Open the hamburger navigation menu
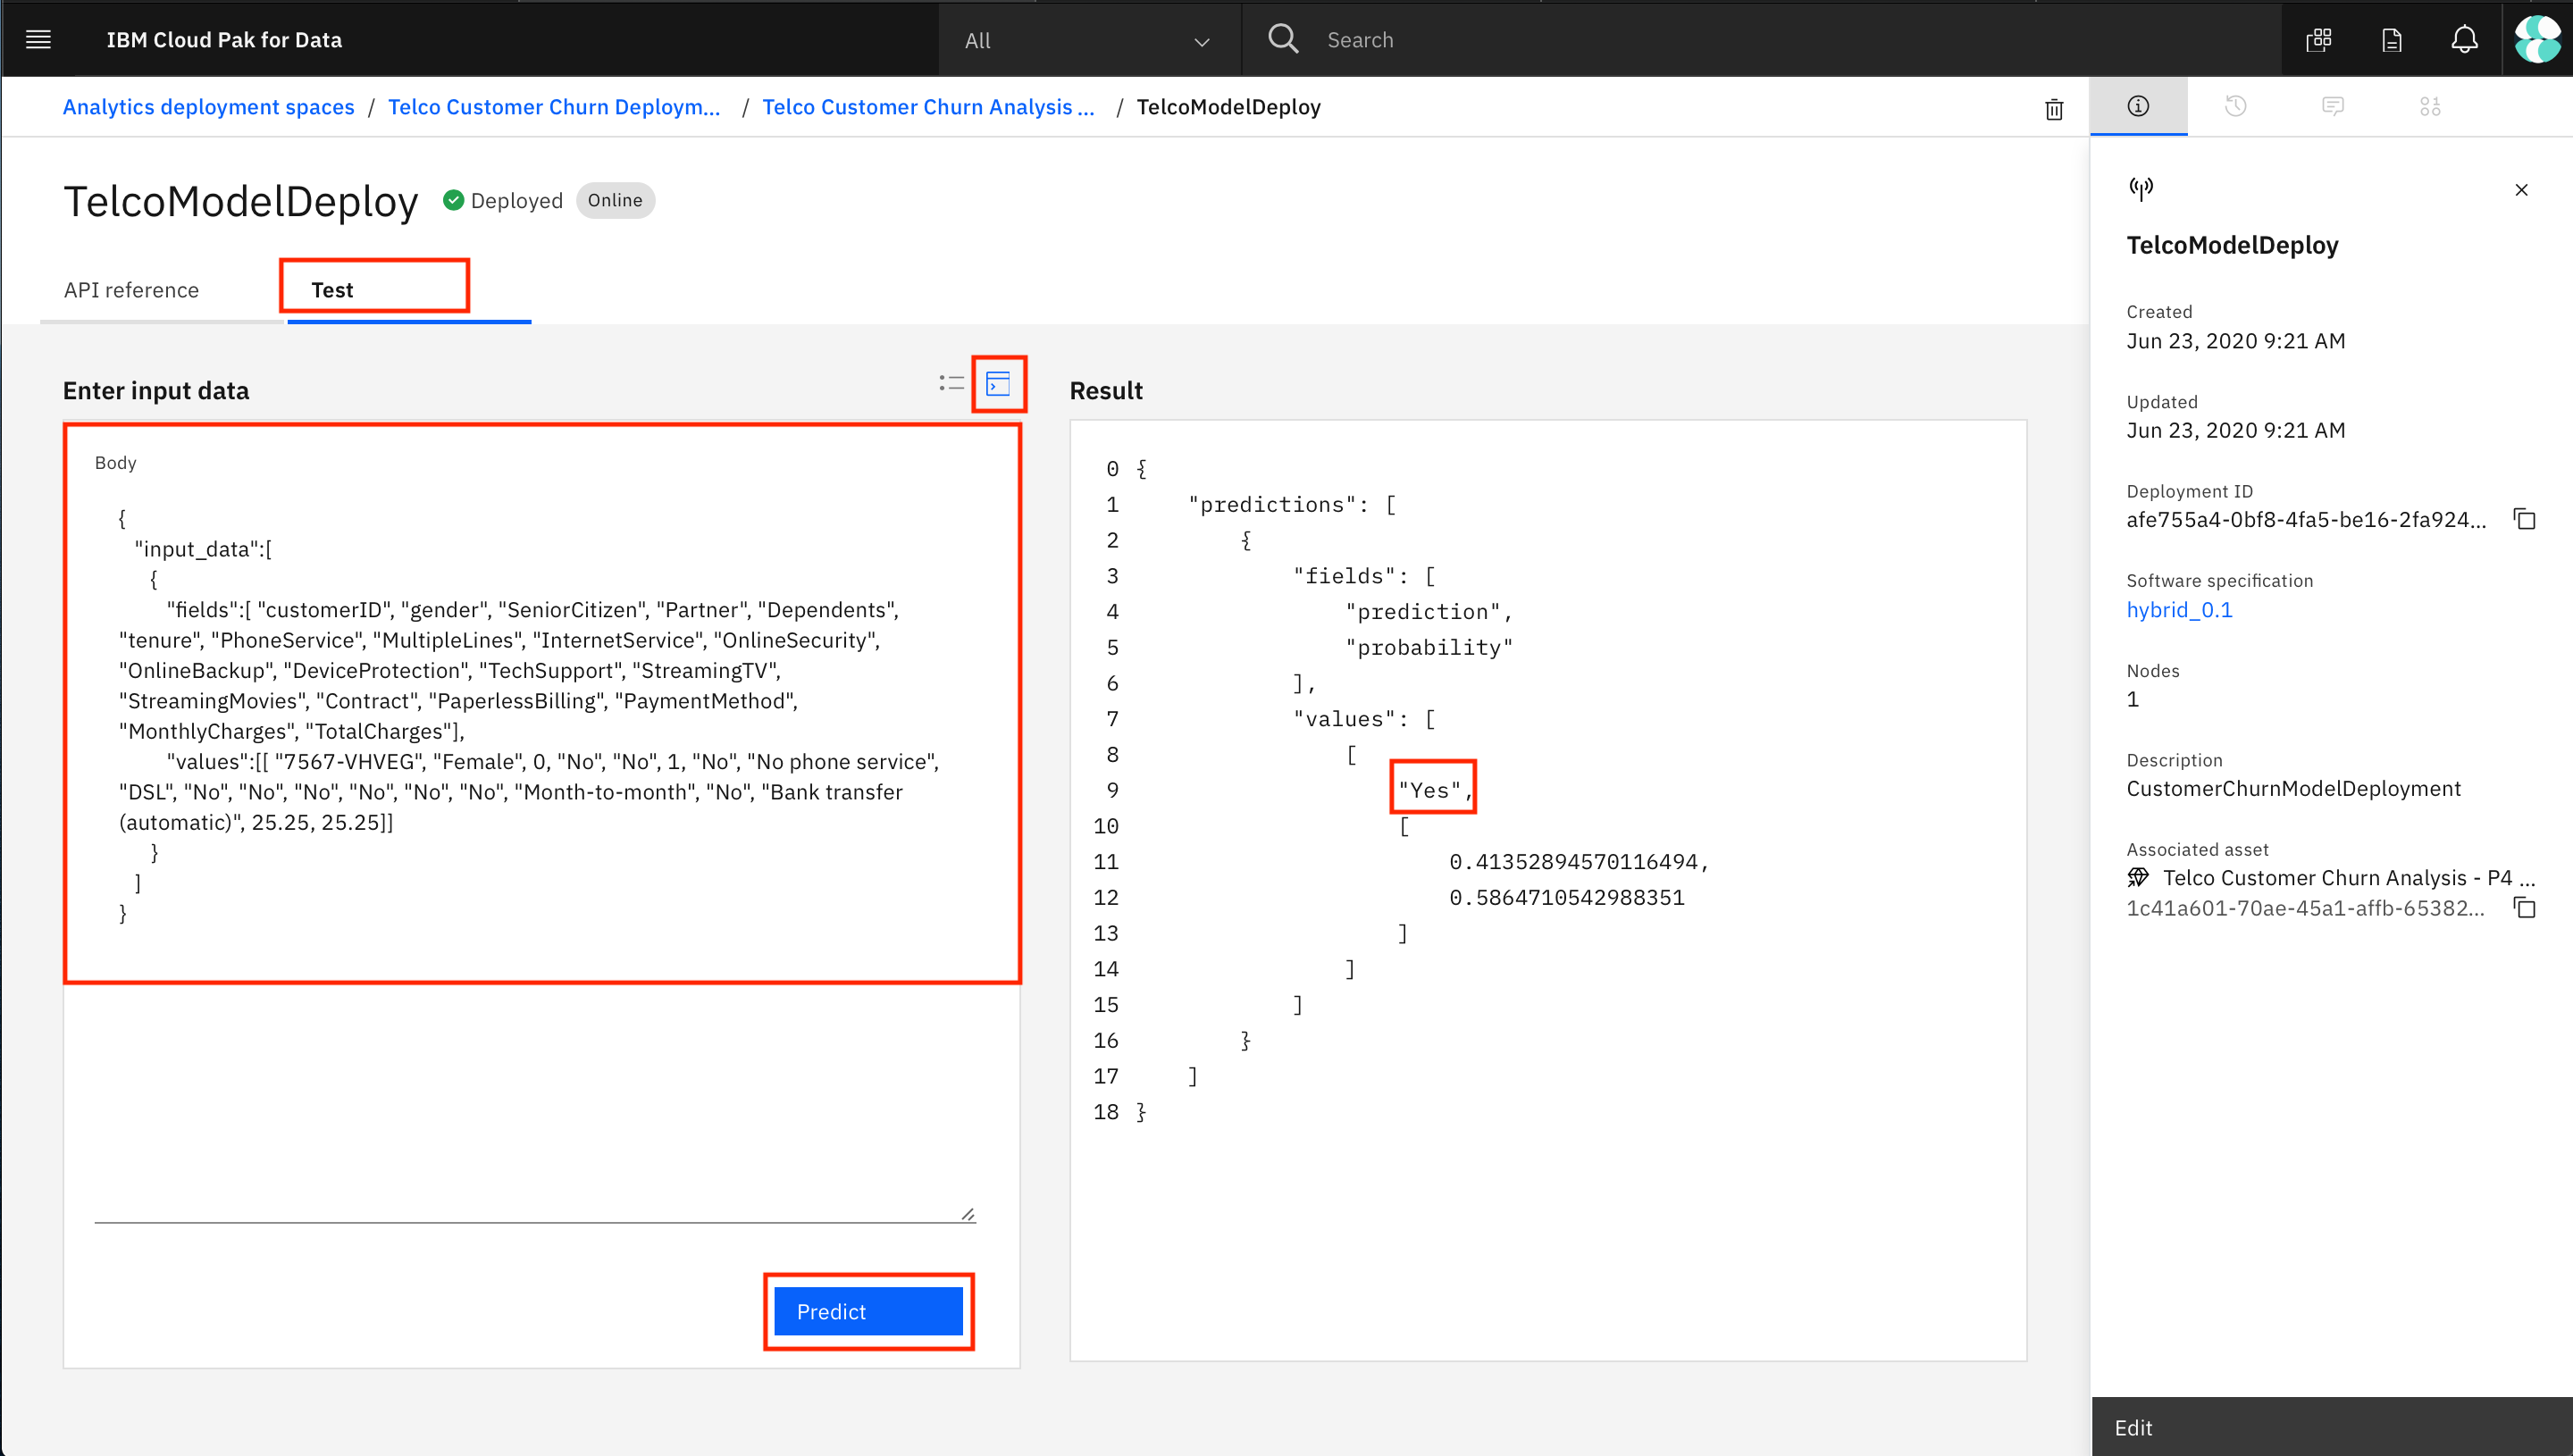Screen dimensions: 2573x1456 (x=38, y=40)
